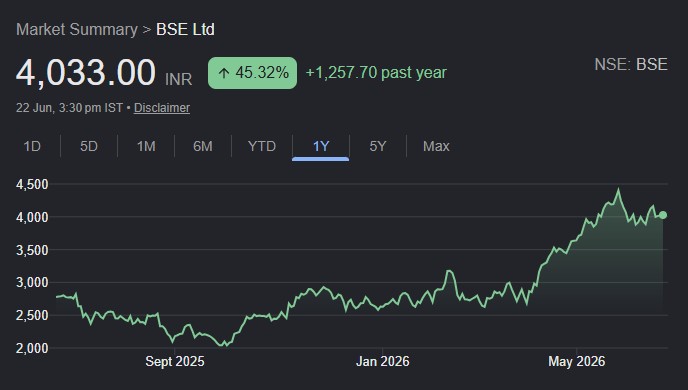Click the Jan 2026 axis label
The width and height of the screenshot is (688, 390).
pyautogui.click(x=383, y=361)
